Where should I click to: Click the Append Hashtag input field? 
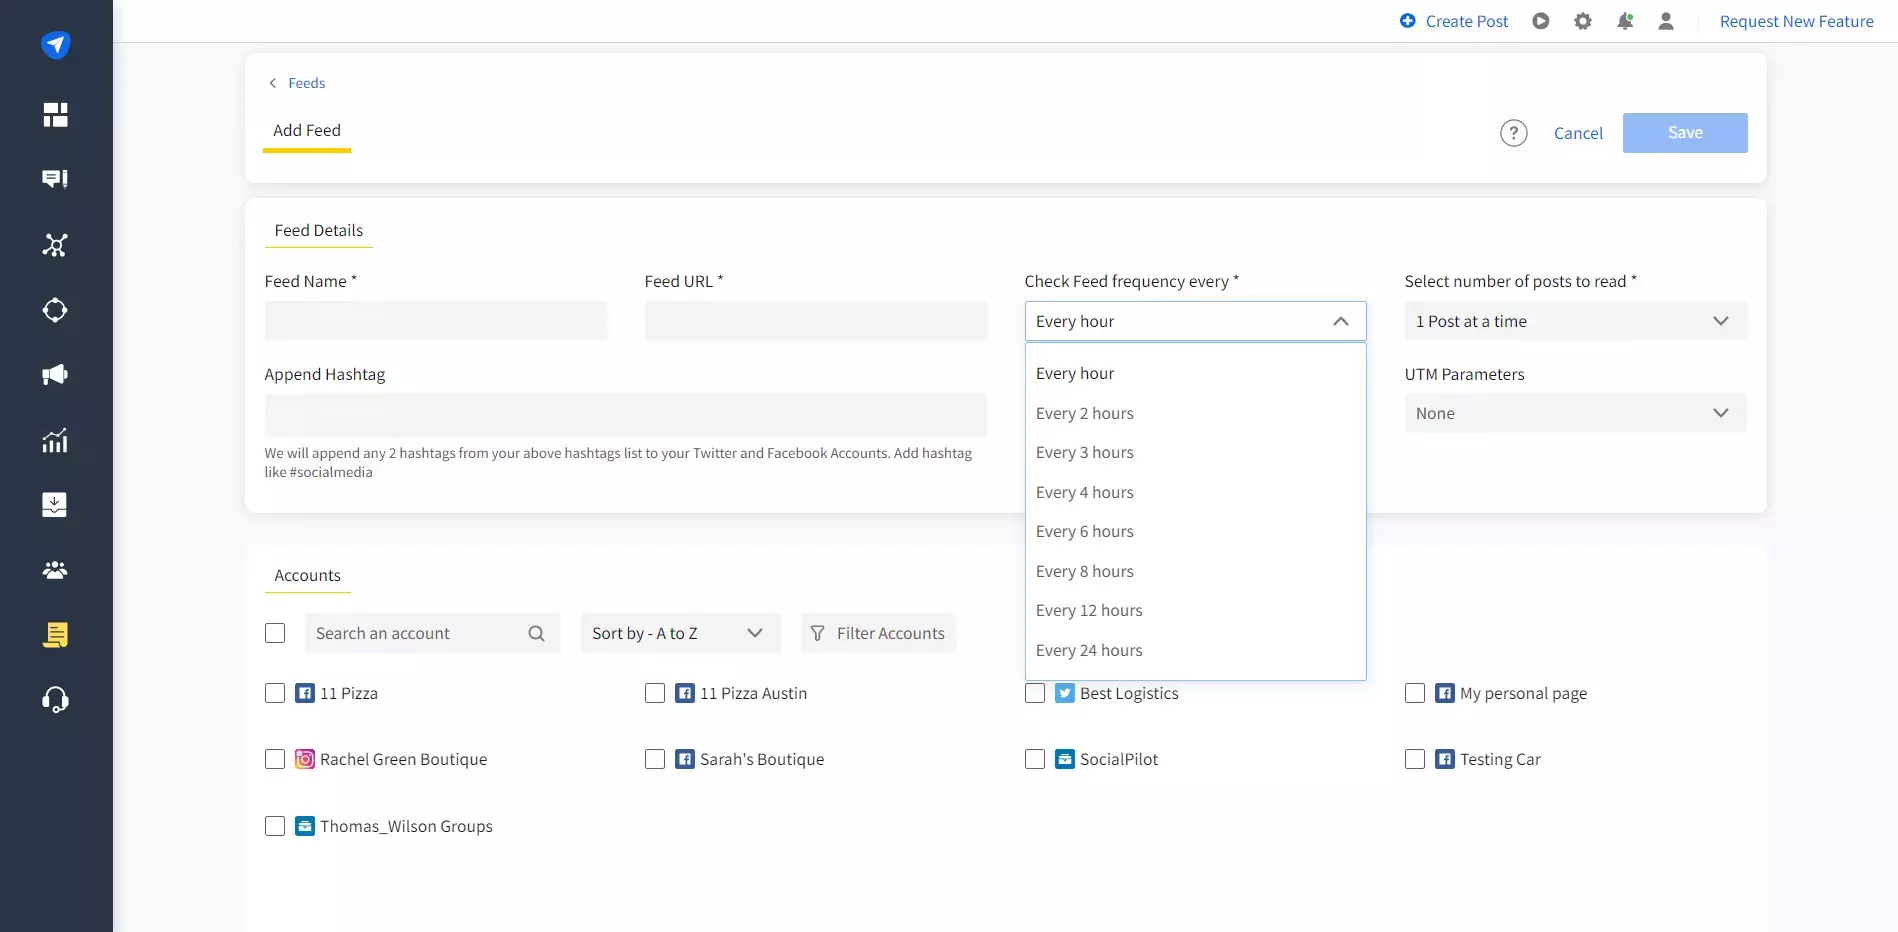626,415
